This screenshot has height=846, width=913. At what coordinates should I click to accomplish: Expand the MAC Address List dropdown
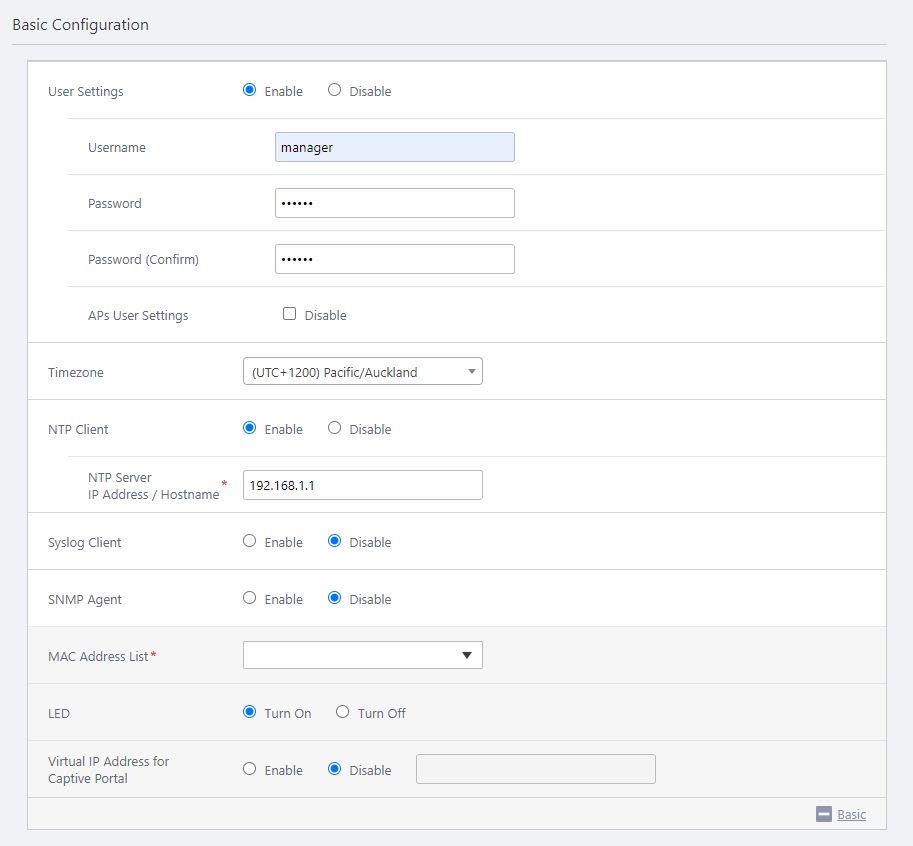362,655
